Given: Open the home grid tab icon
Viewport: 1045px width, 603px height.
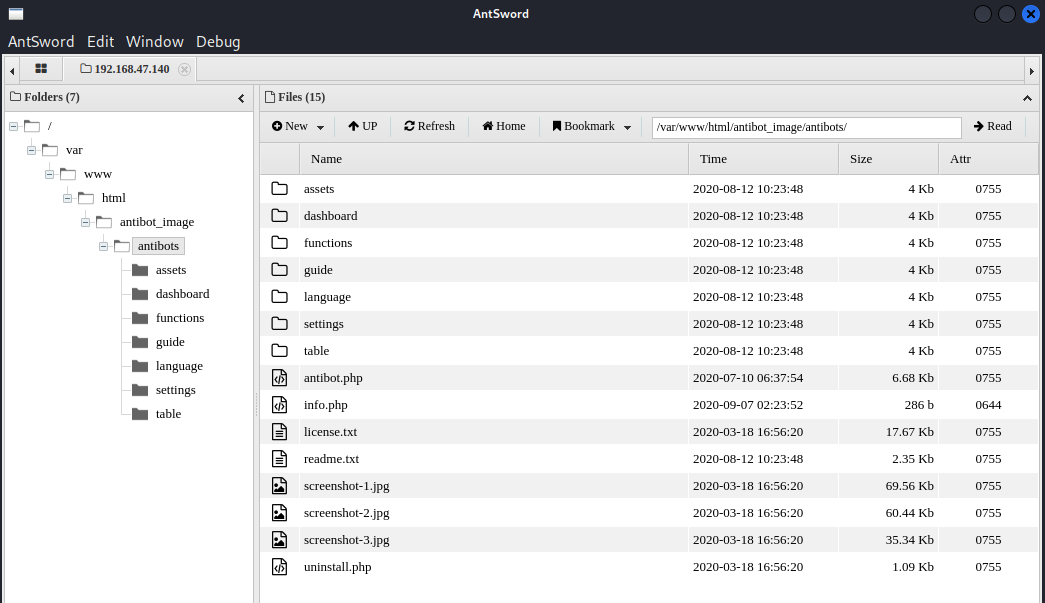Looking at the screenshot, I should pos(41,69).
